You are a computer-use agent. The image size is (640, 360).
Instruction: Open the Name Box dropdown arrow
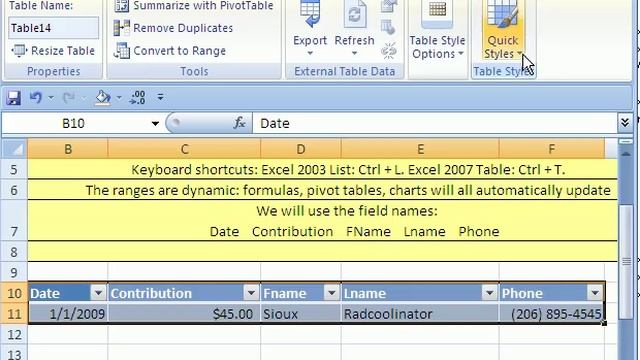[x=155, y=123]
